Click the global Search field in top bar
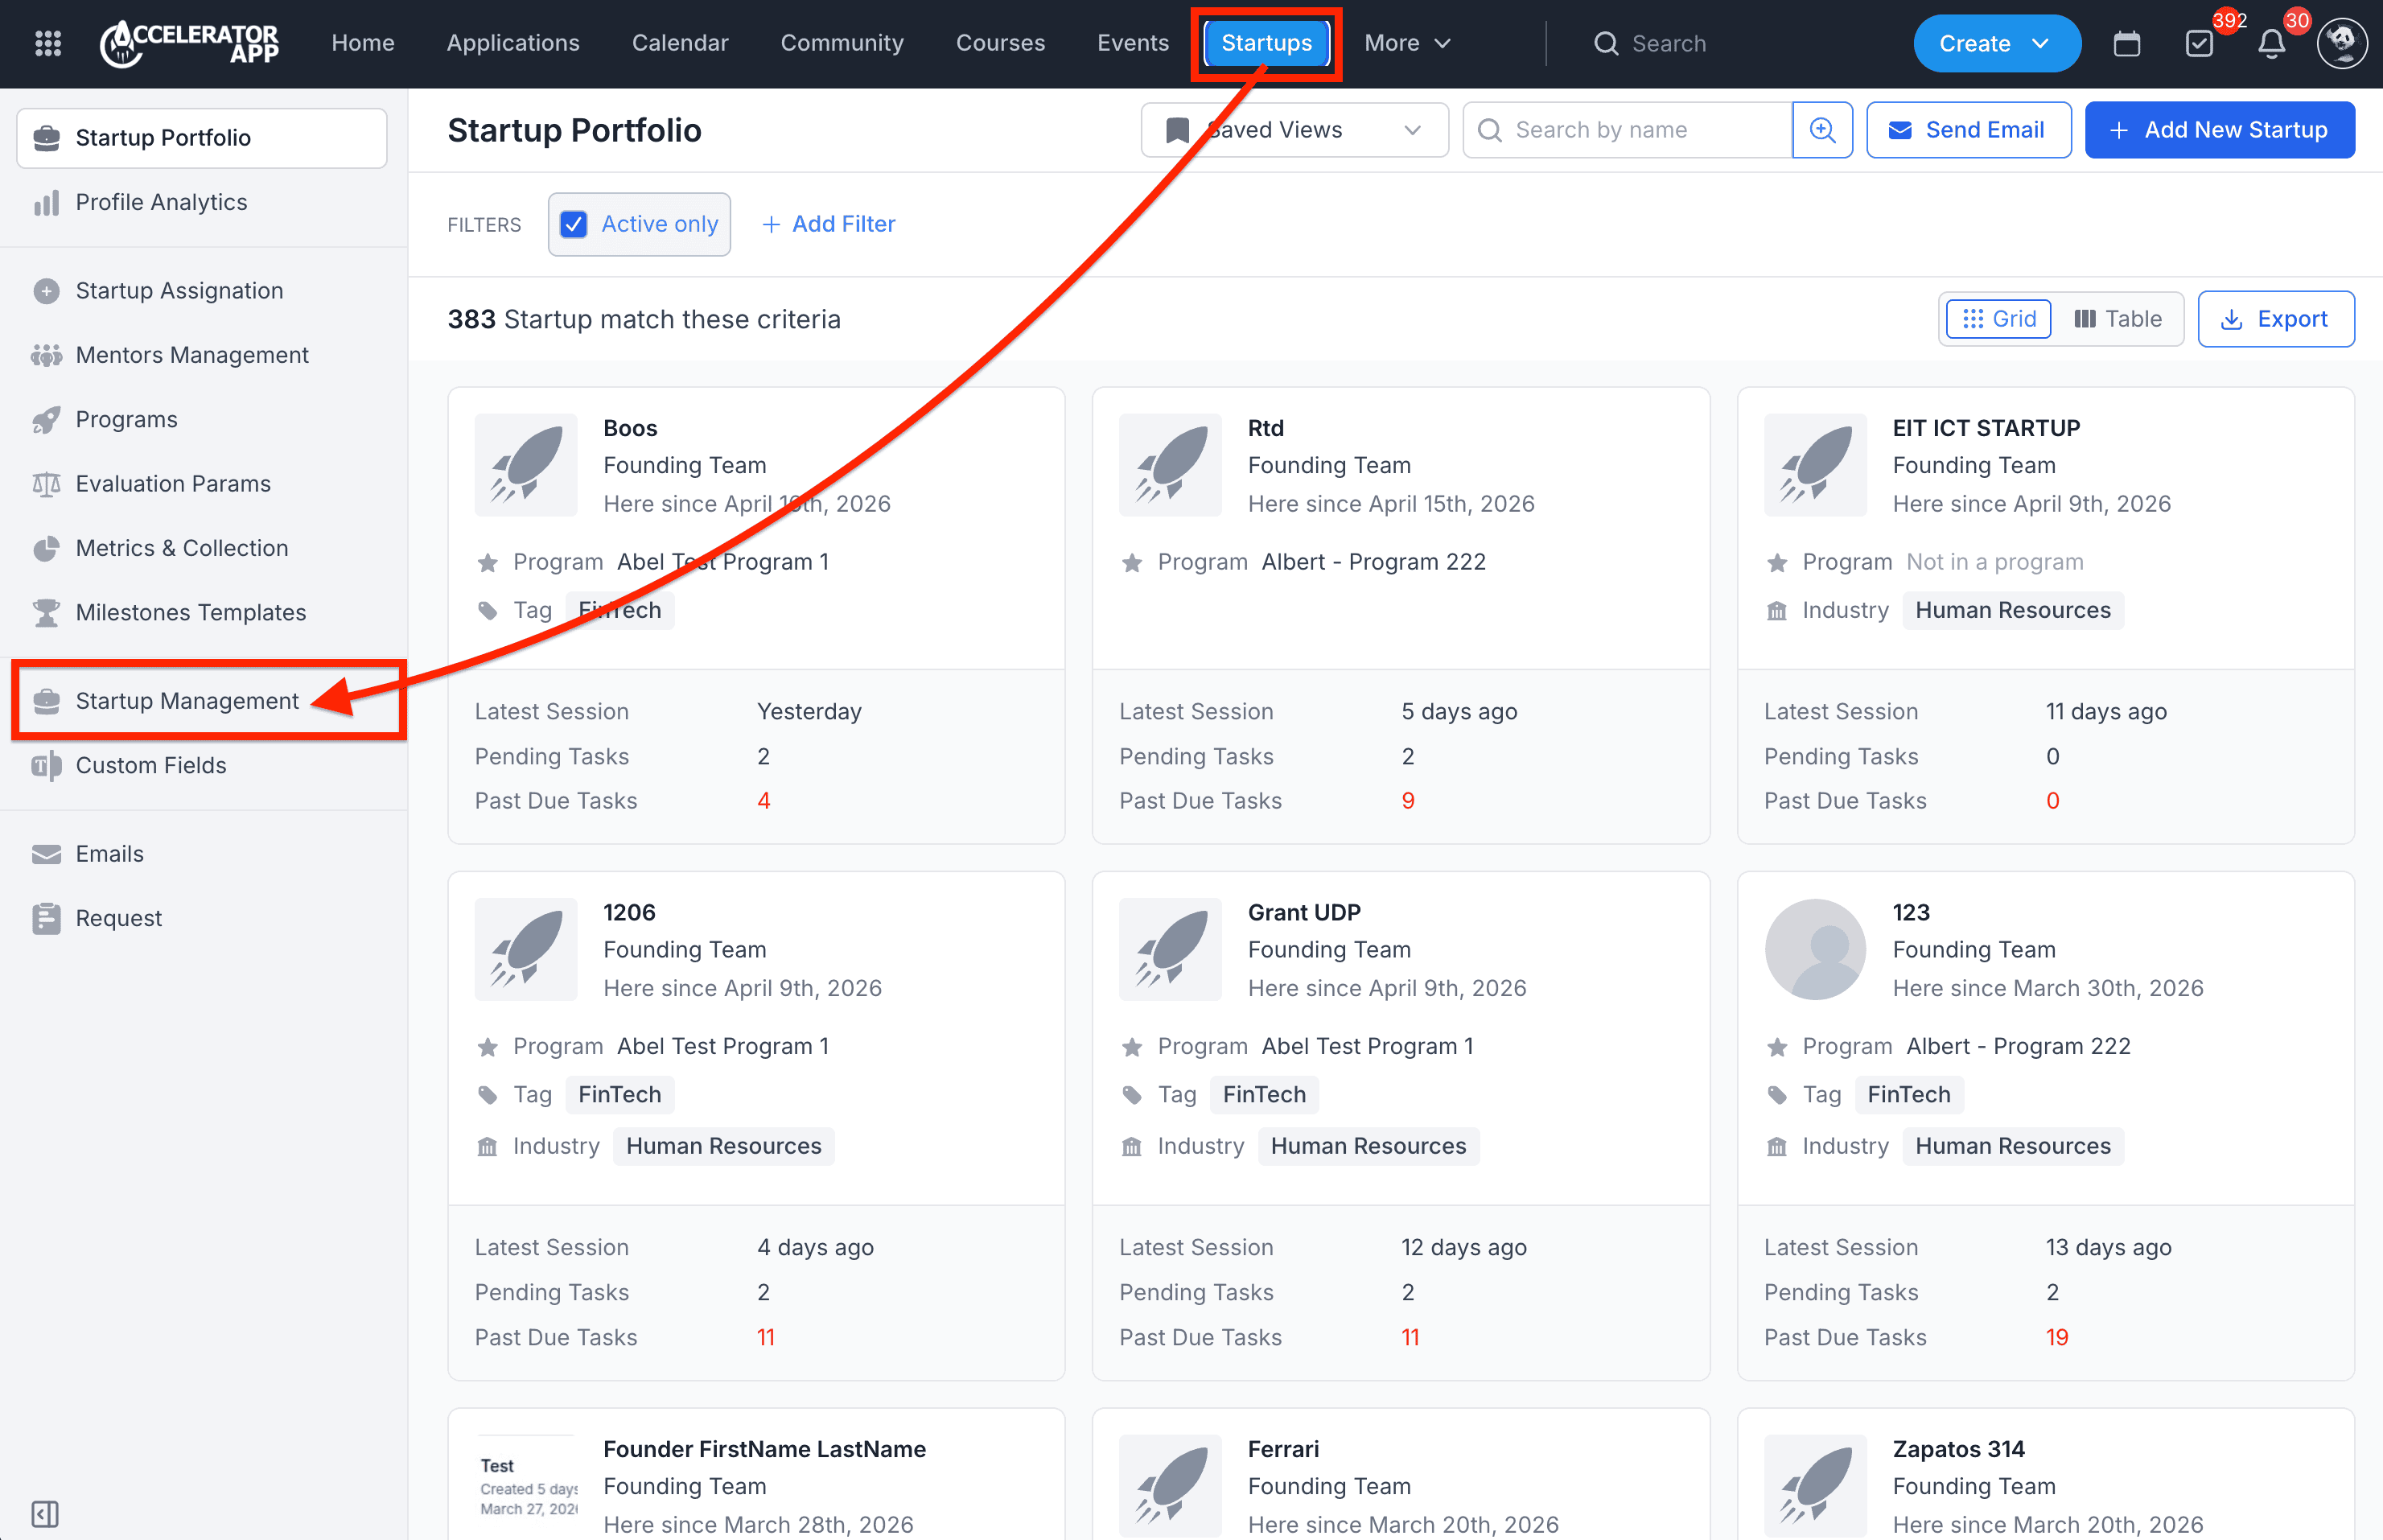The width and height of the screenshot is (2383, 1540). 1650,43
